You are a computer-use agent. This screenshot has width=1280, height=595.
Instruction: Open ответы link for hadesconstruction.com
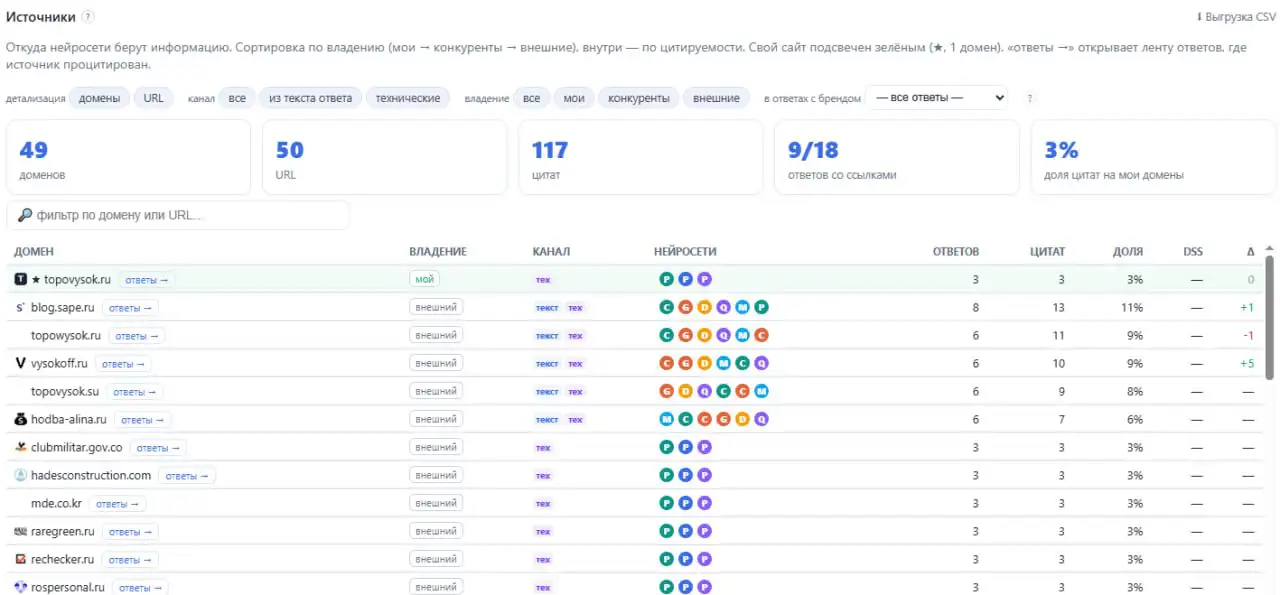pos(187,476)
